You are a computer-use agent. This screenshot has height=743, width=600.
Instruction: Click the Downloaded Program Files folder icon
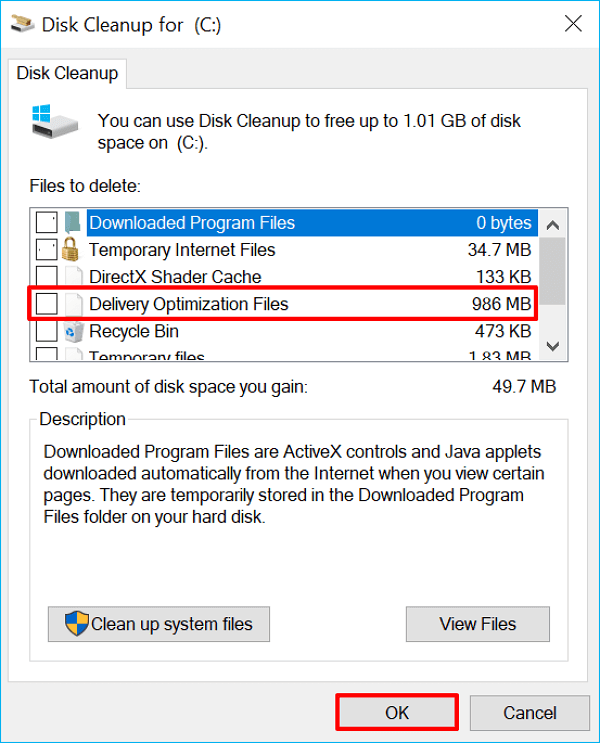pyautogui.click(x=73, y=223)
